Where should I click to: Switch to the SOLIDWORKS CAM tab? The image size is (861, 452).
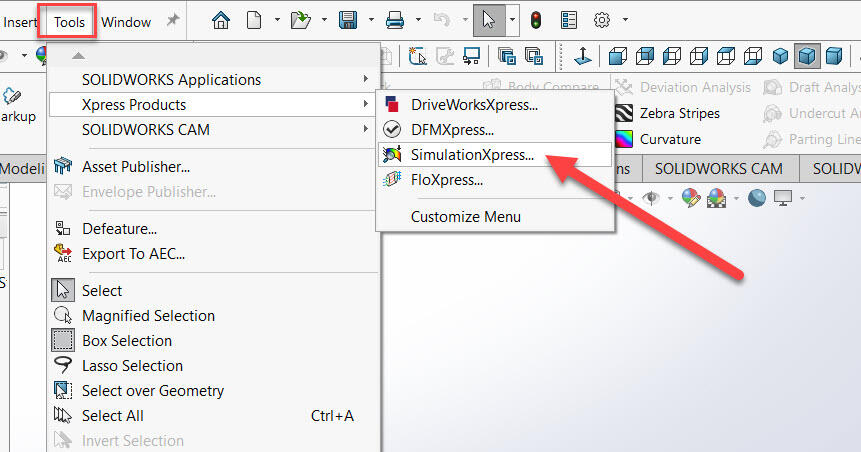718,168
